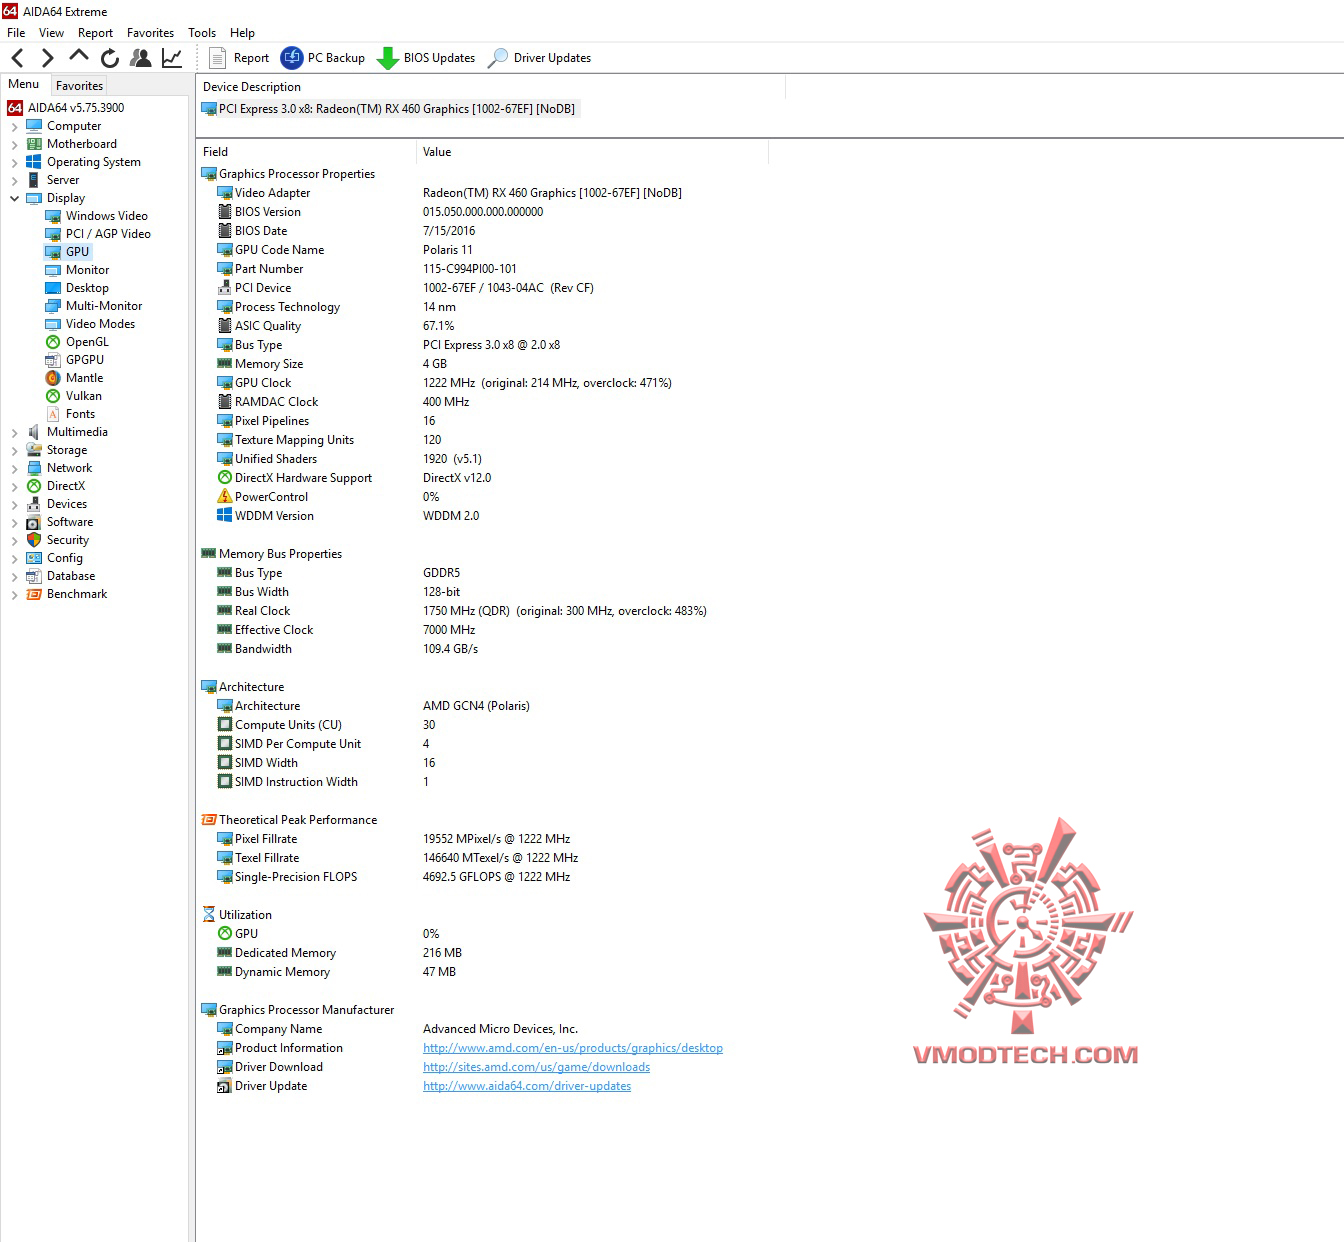Select Video Modes in the tree
1344x1242 pixels.
(100, 324)
